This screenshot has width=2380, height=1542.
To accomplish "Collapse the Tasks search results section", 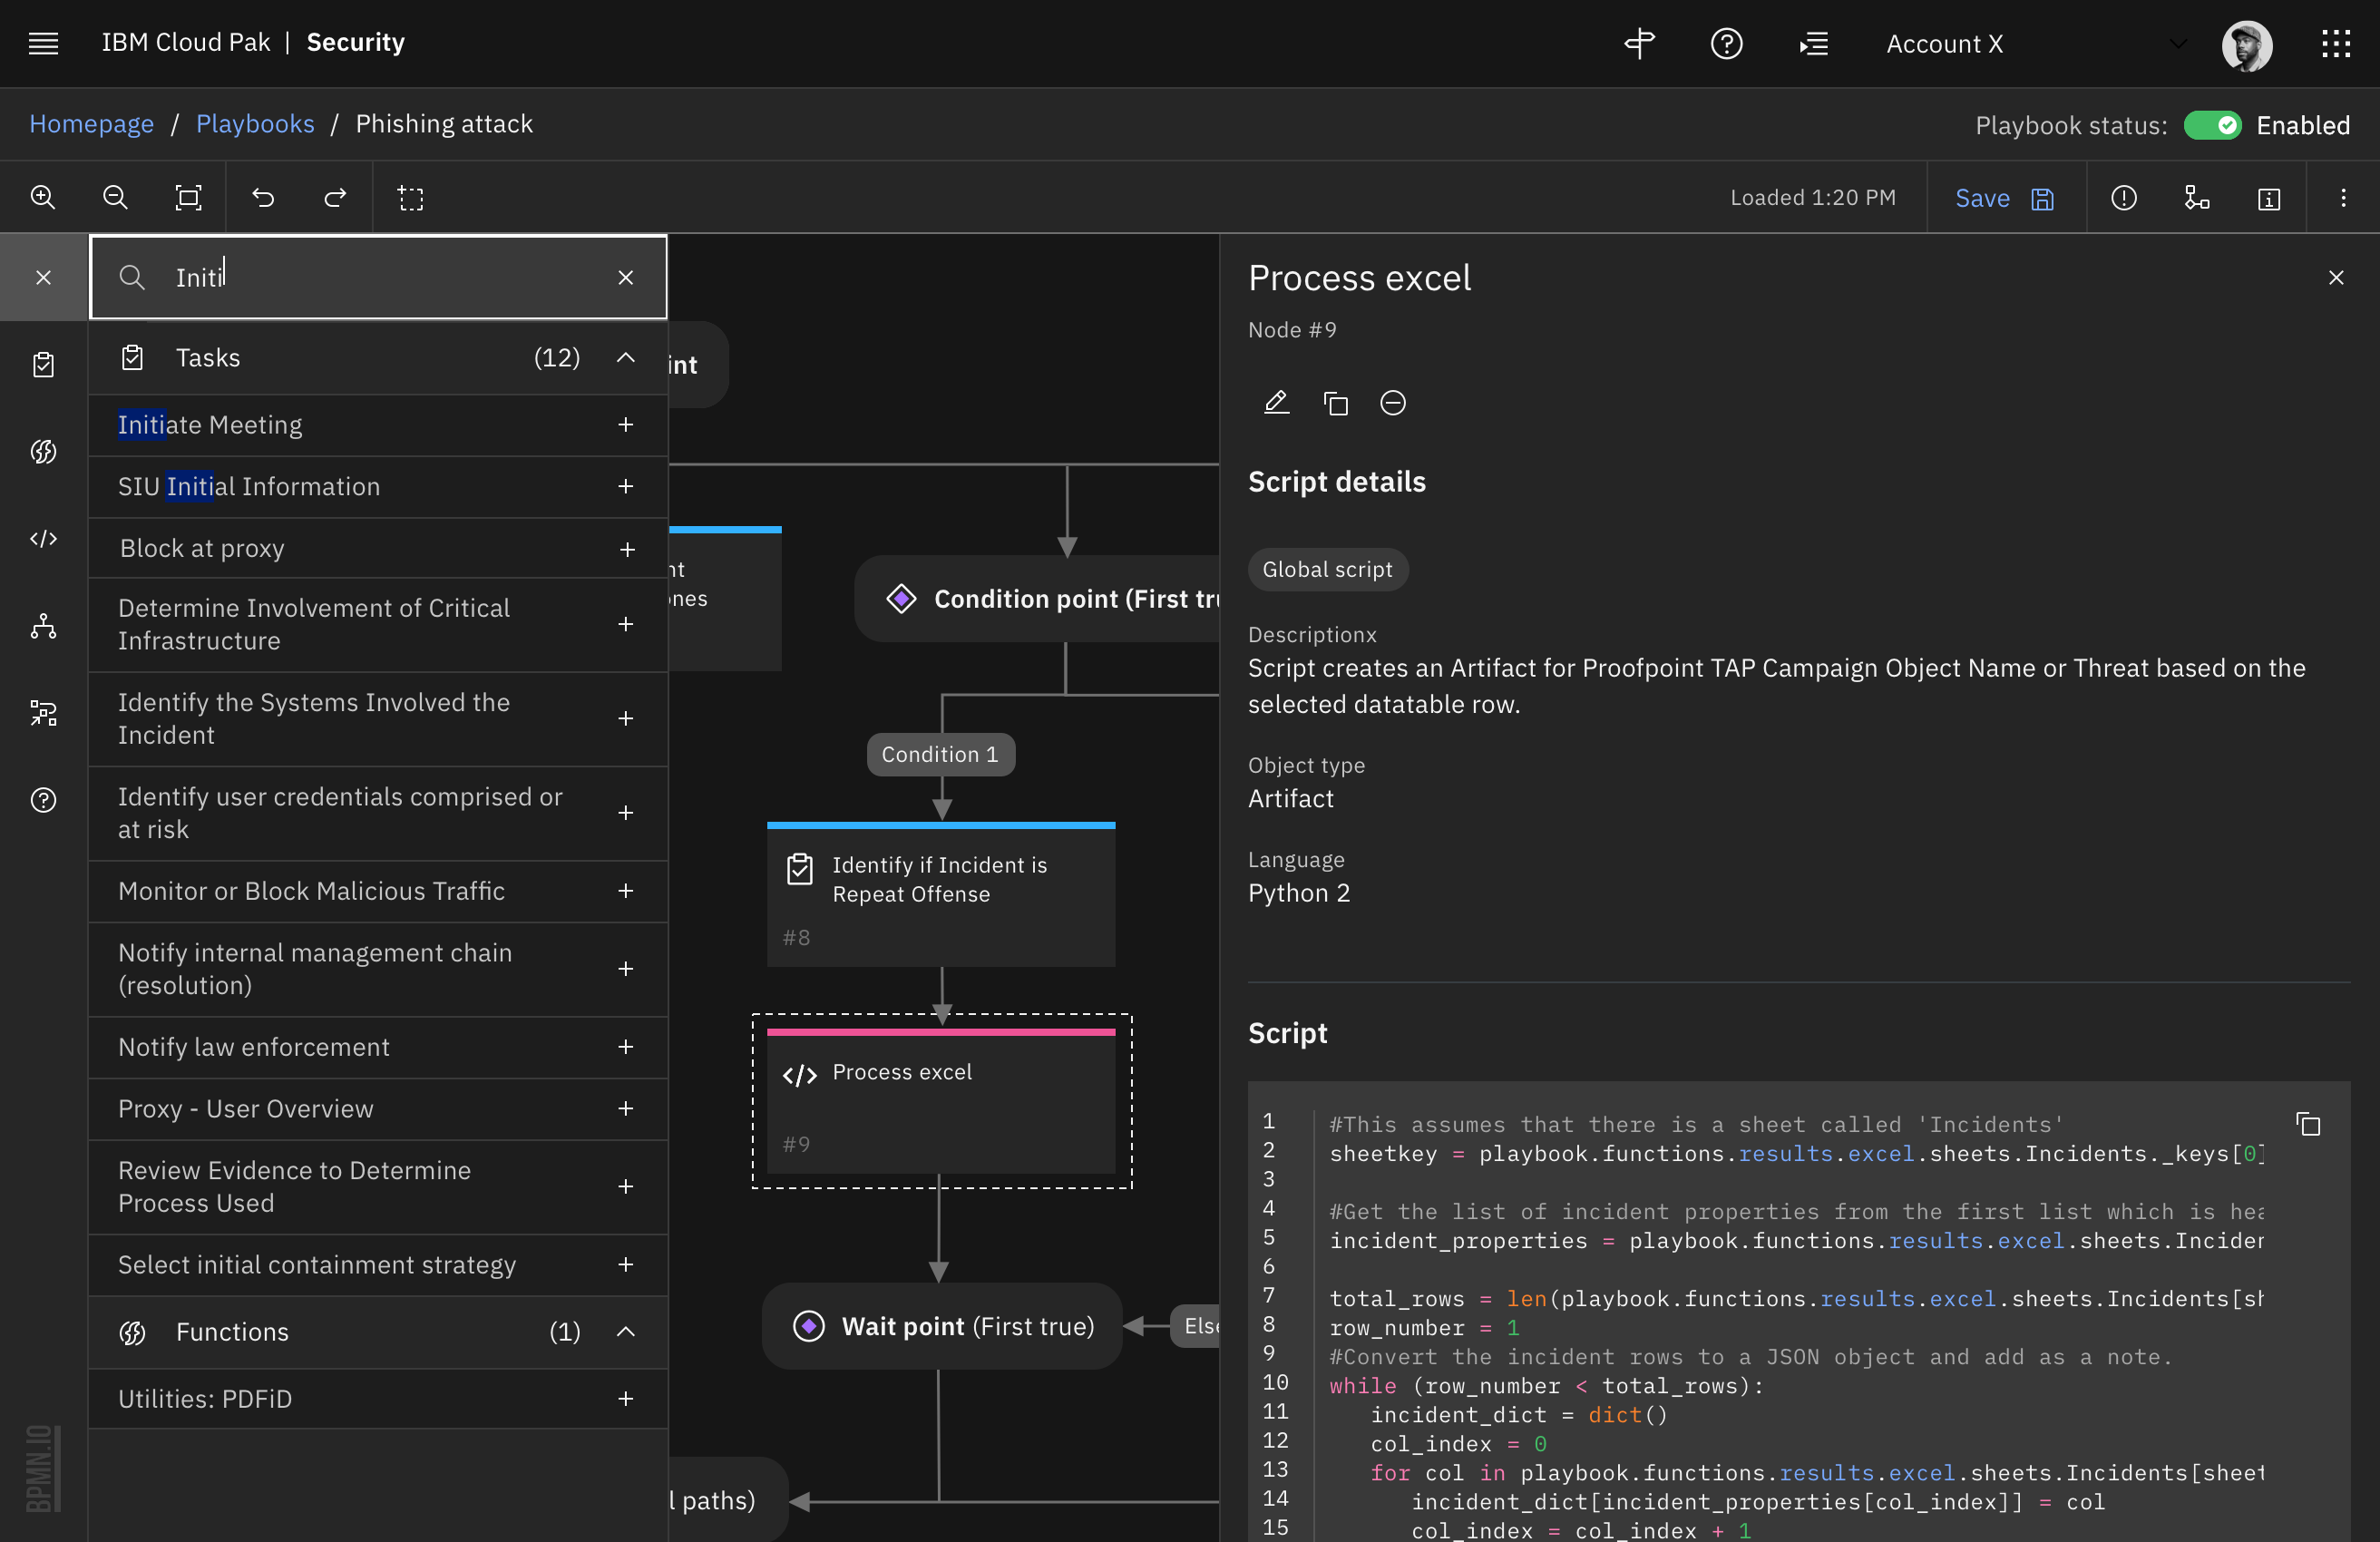I will click(x=626, y=357).
